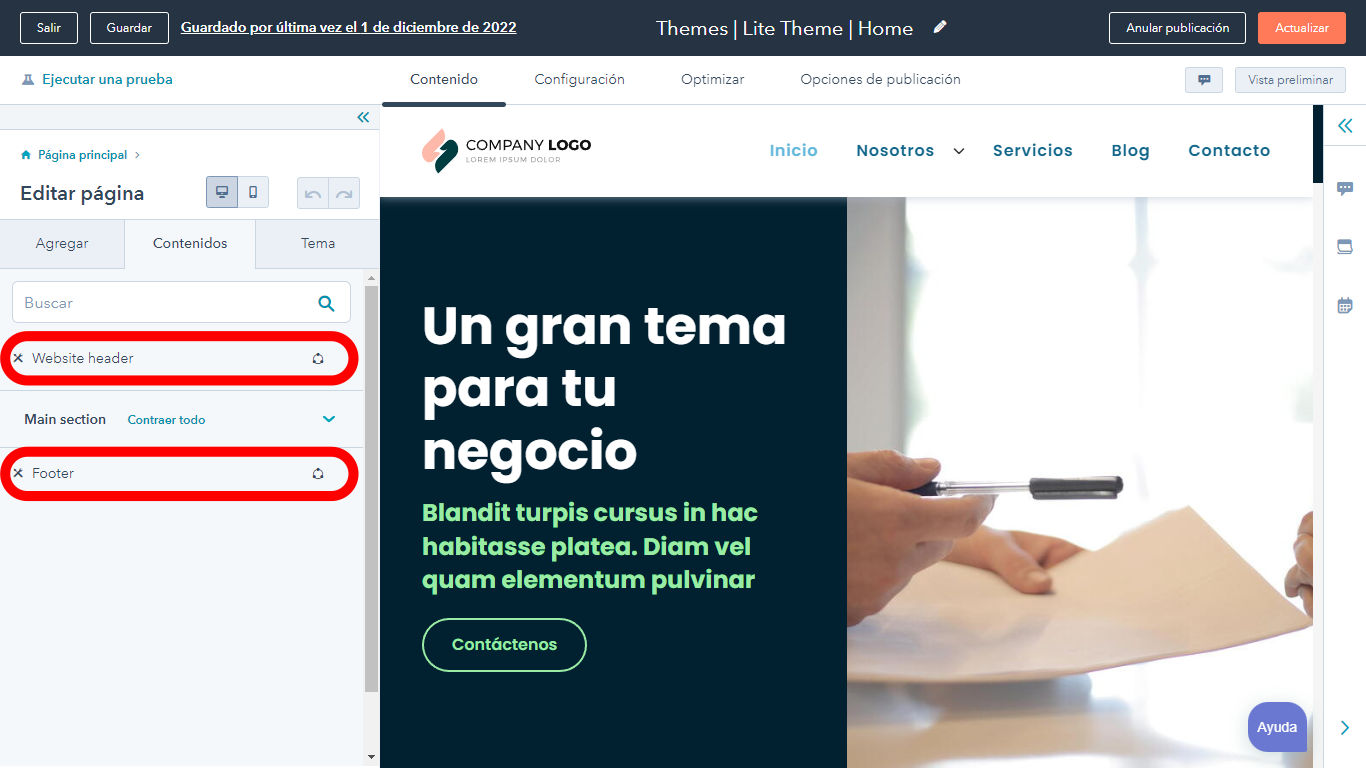Click the X icon beside Website header

tap(18, 358)
